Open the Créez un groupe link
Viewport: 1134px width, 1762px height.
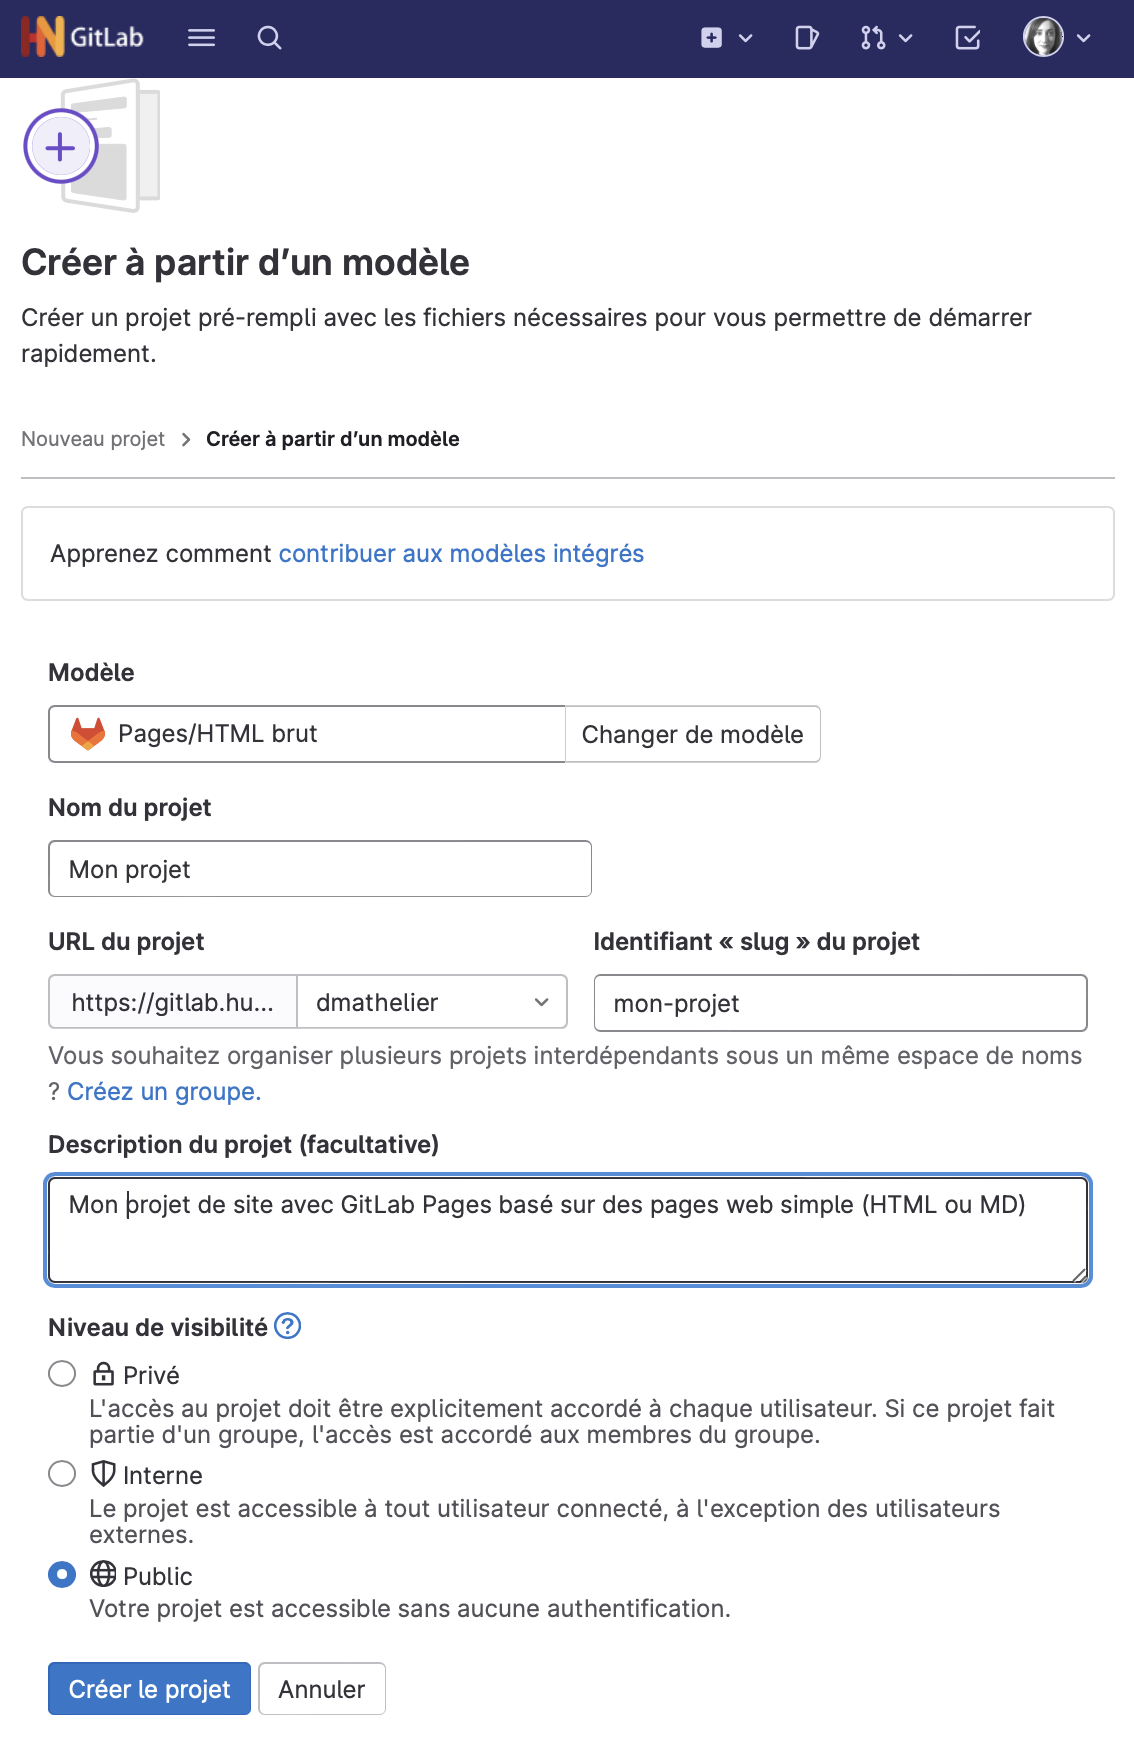coord(164,1092)
